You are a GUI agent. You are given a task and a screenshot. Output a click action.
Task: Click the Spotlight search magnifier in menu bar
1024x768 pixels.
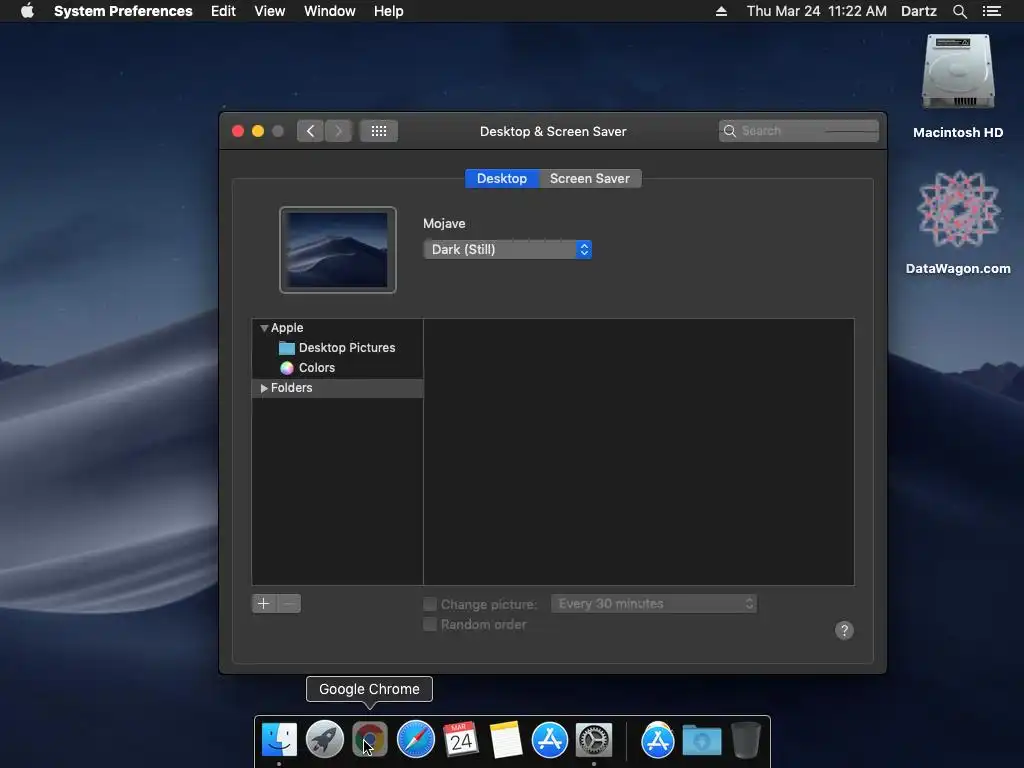[x=959, y=11]
